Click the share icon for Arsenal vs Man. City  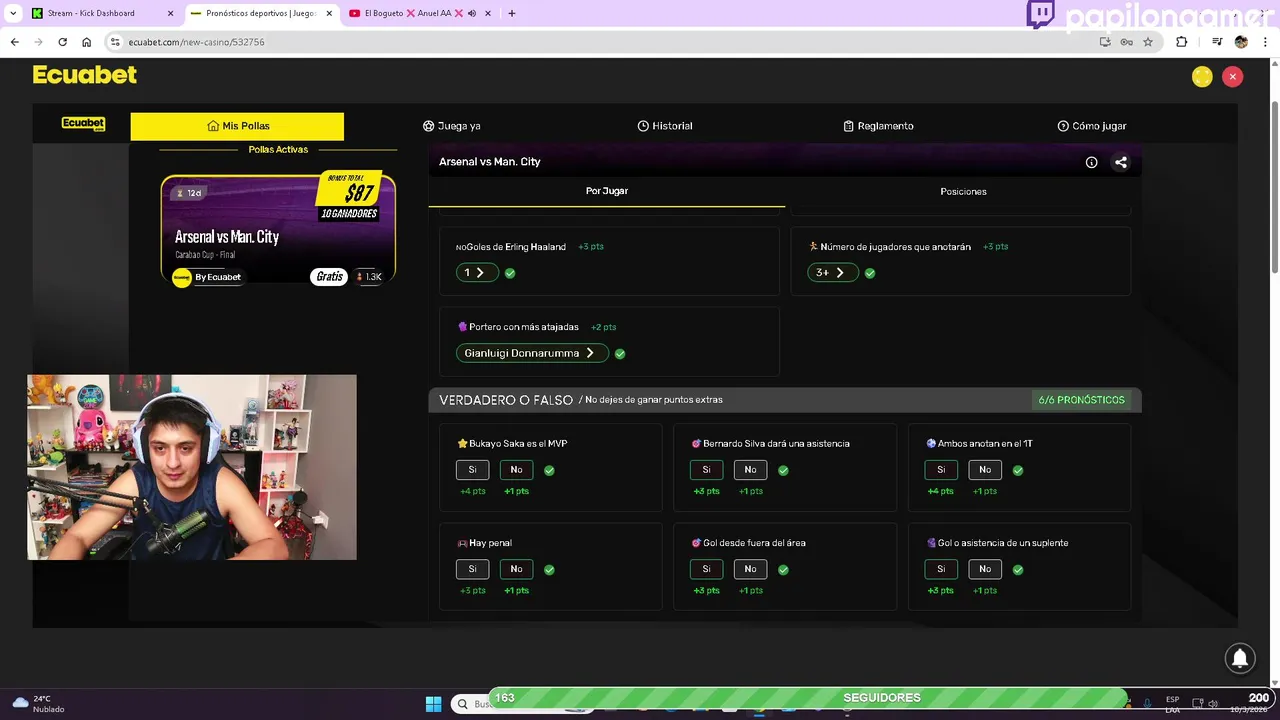(1121, 162)
